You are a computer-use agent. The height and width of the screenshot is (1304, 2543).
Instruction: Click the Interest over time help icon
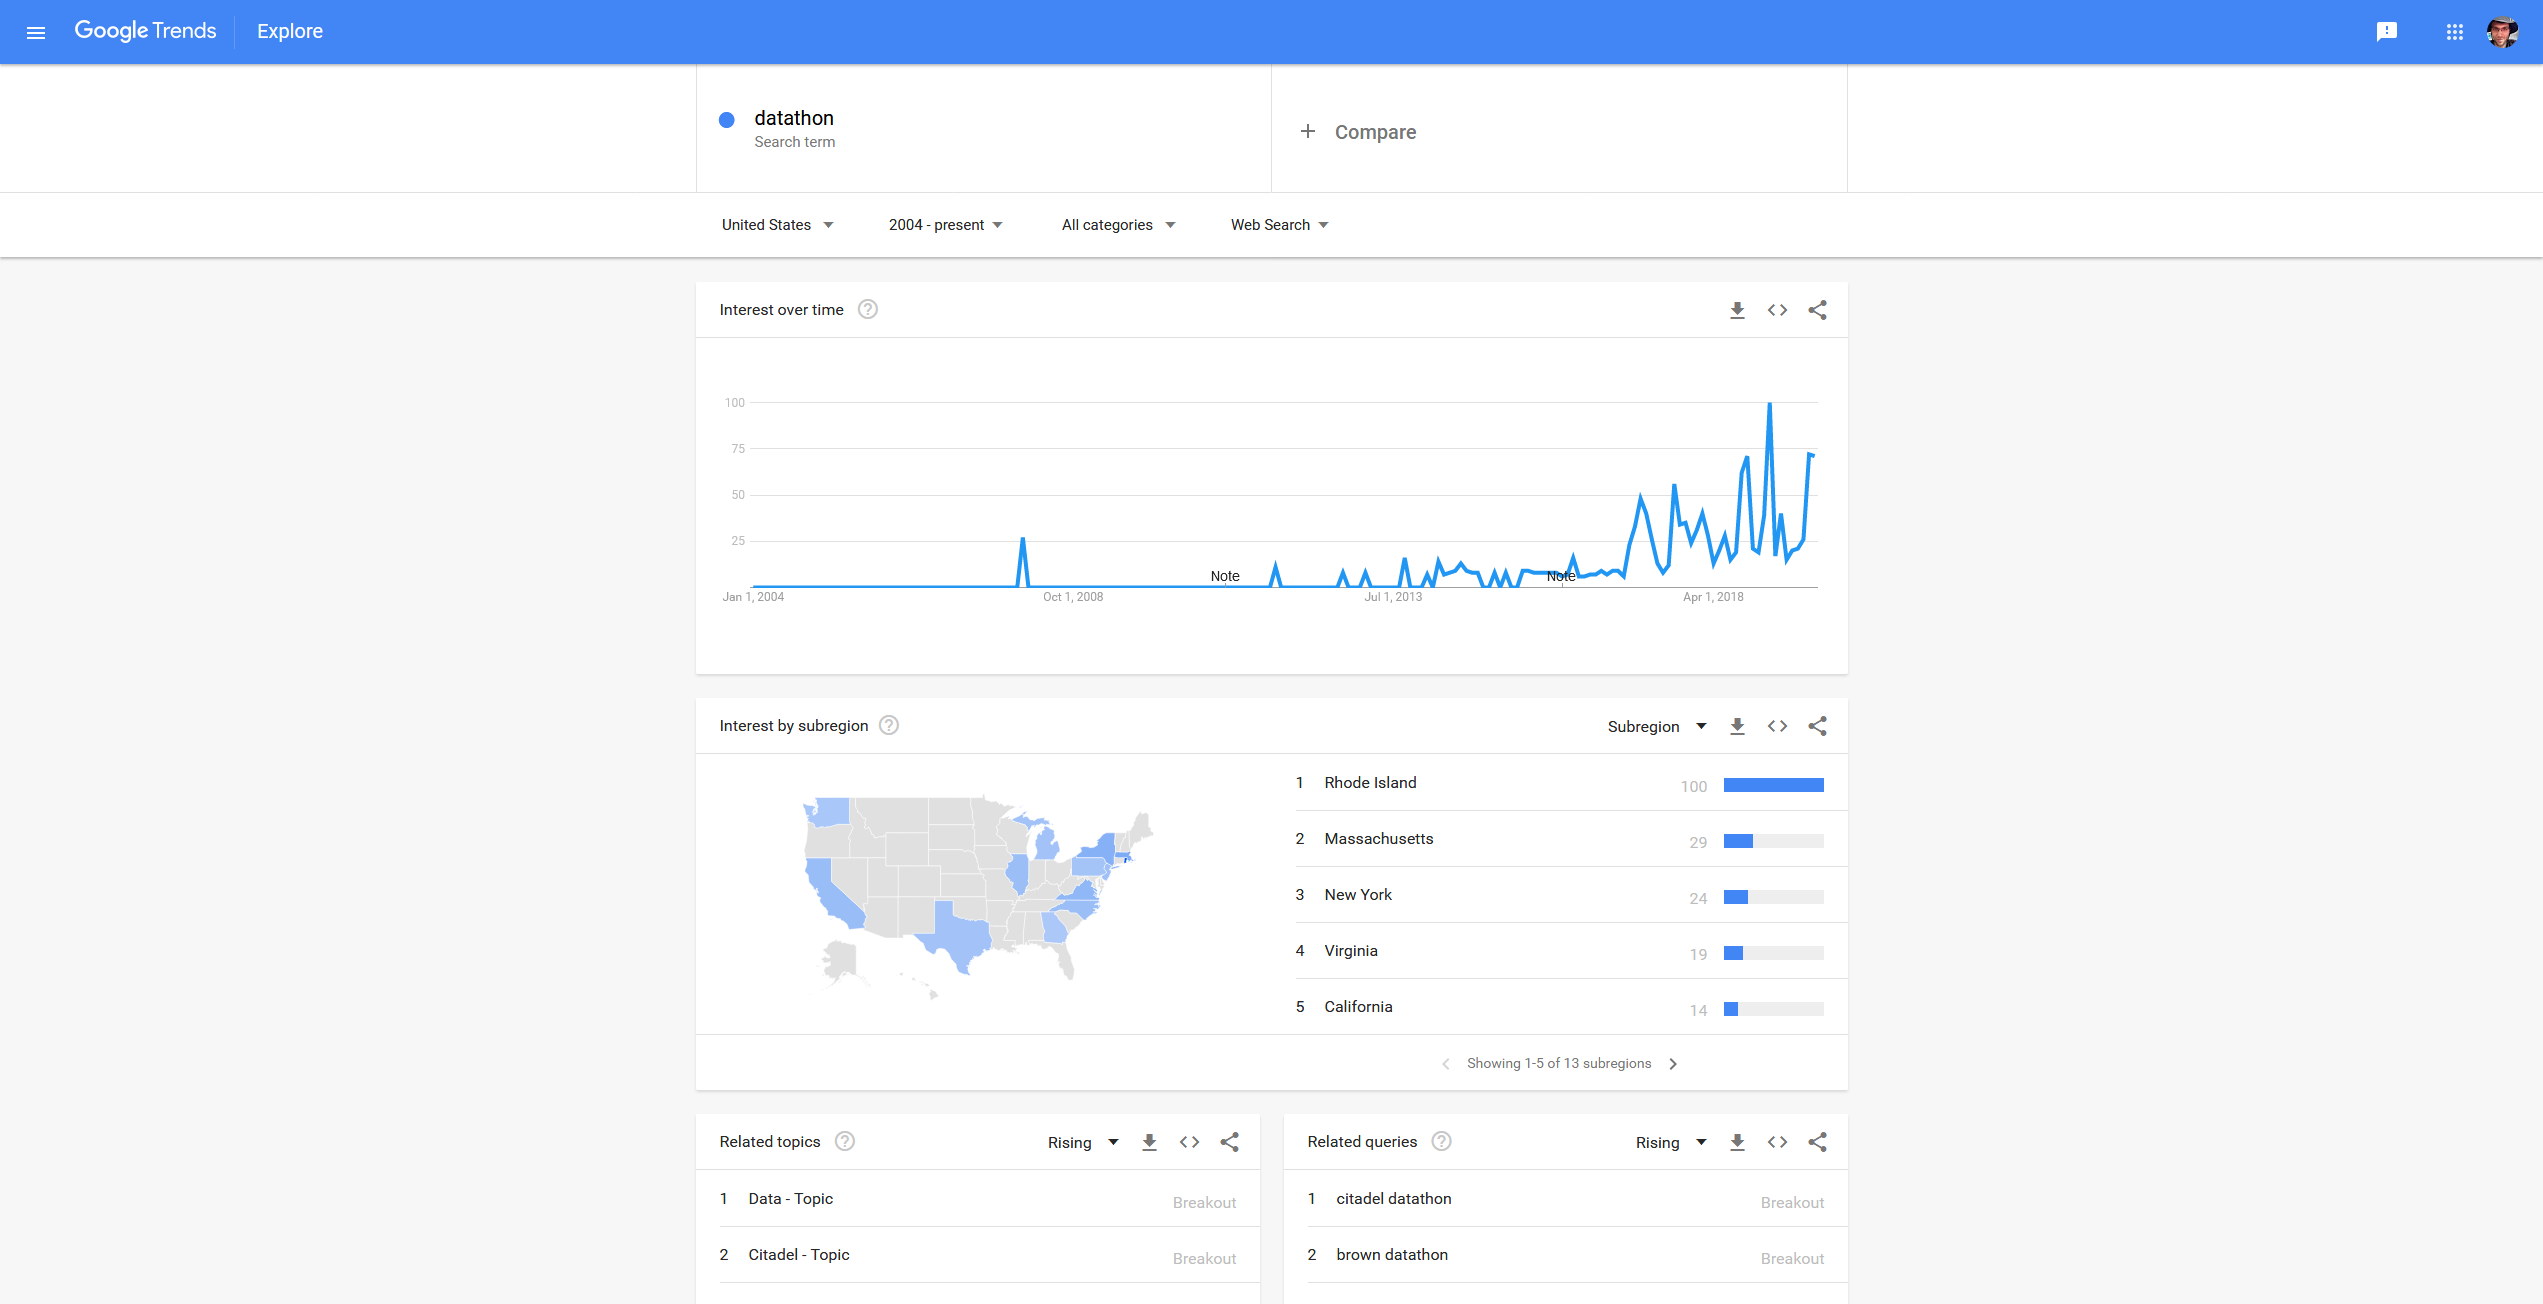coord(867,308)
